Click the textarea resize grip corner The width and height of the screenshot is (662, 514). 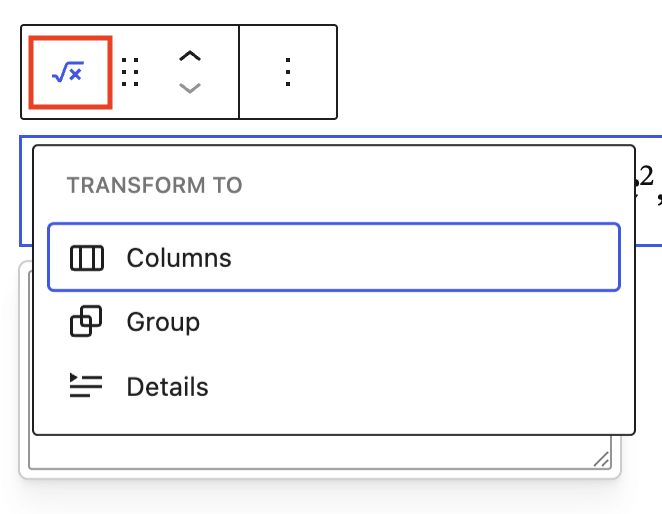601,459
